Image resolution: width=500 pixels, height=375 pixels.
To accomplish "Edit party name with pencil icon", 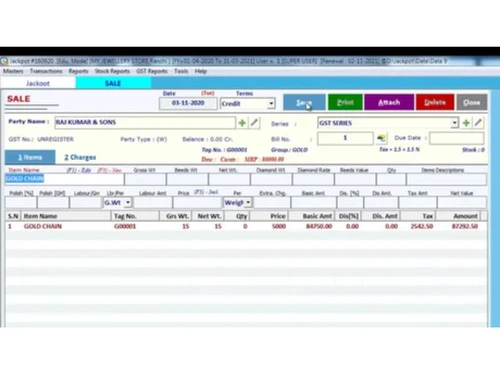I will pyautogui.click(x=254, y=123).
